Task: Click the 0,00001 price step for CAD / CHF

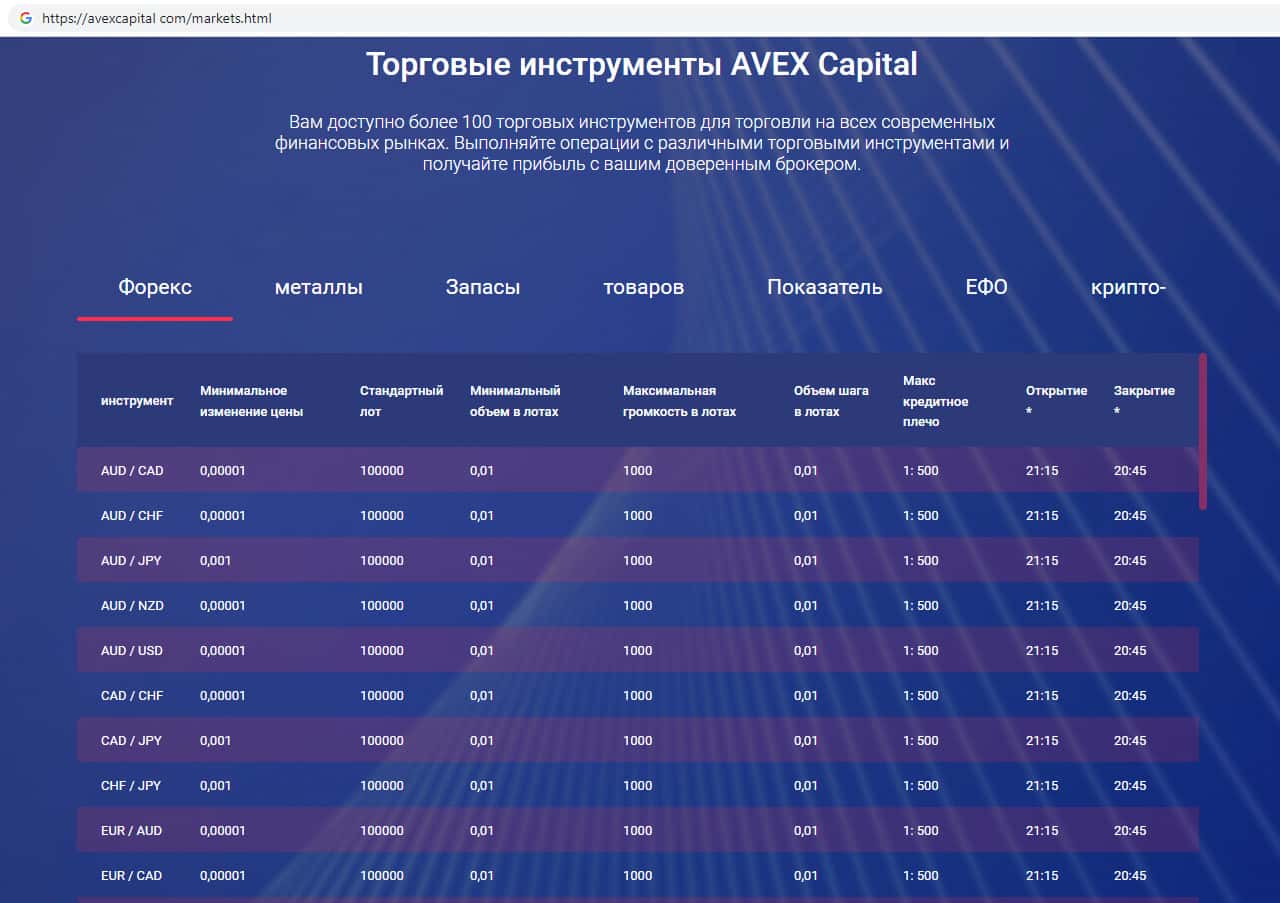Action: coord(222,695)
